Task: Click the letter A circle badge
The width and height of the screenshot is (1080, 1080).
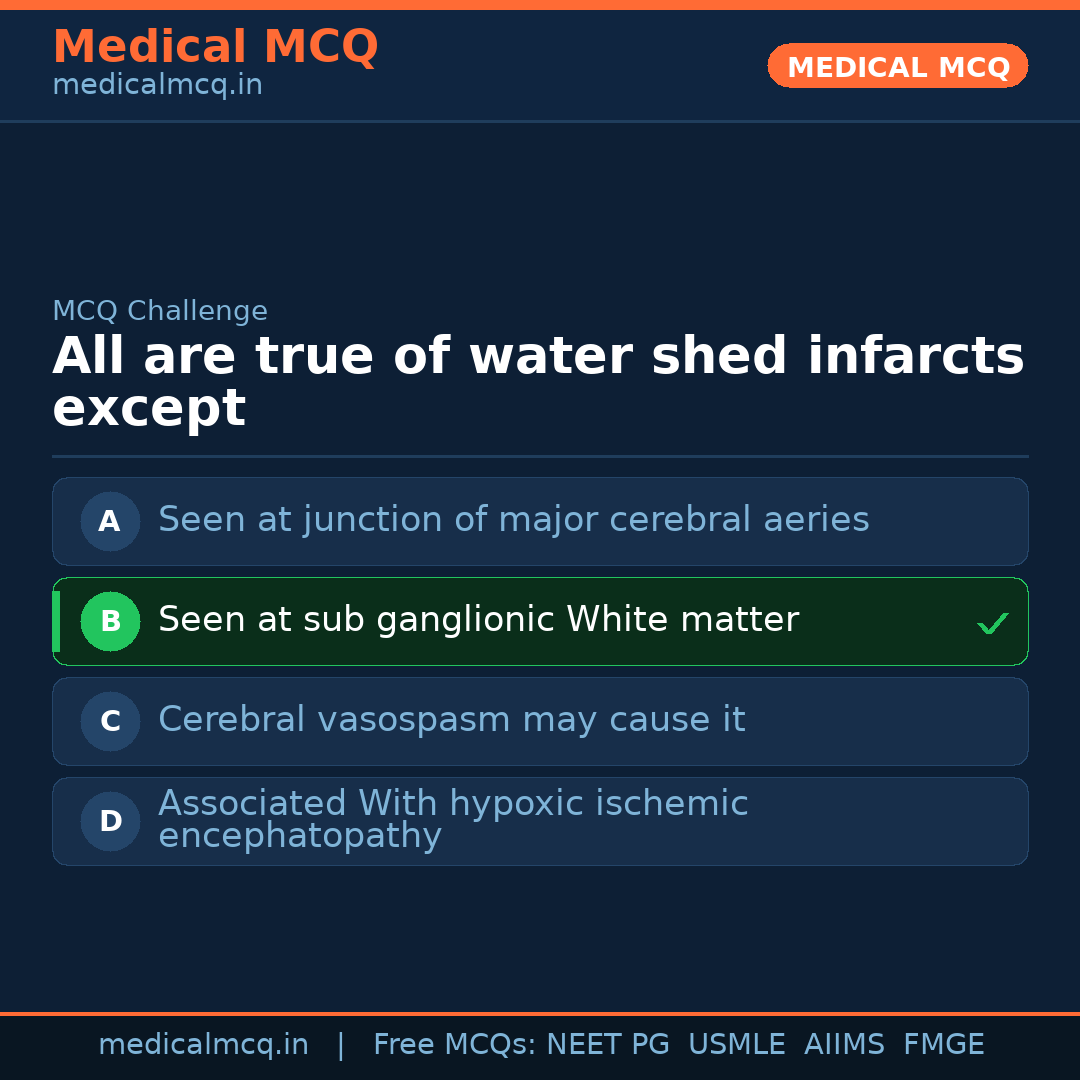Action: point(110,521)
